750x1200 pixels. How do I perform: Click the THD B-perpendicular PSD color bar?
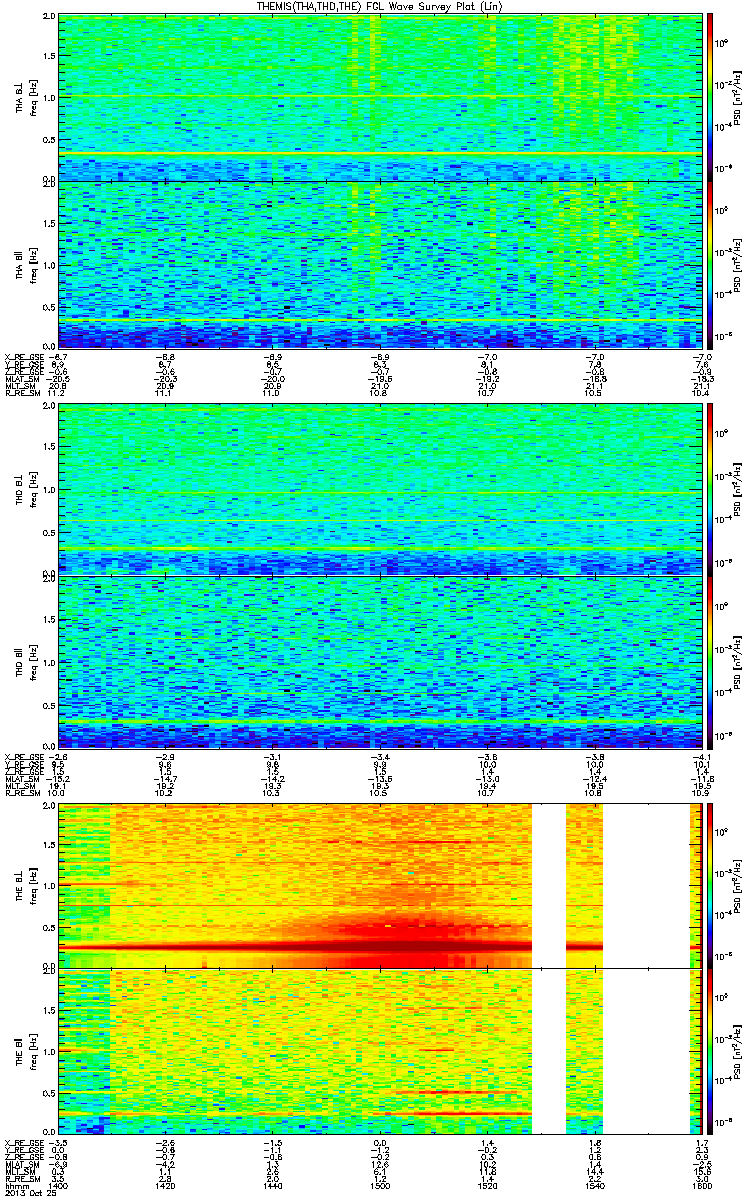pos(710,489)
